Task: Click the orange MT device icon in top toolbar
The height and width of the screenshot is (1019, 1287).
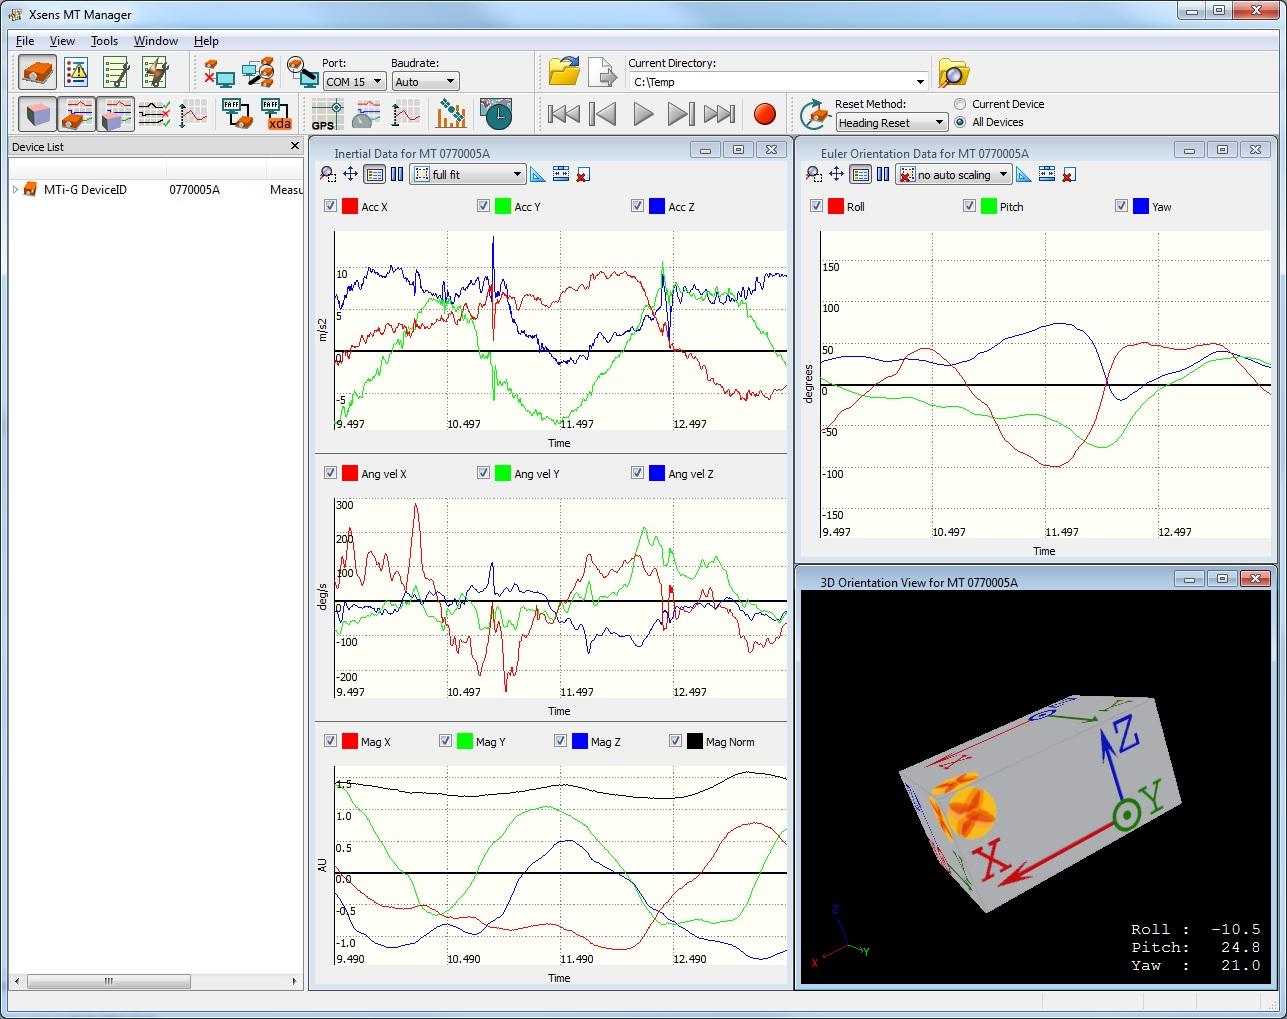Action: [x=38, y=73]
